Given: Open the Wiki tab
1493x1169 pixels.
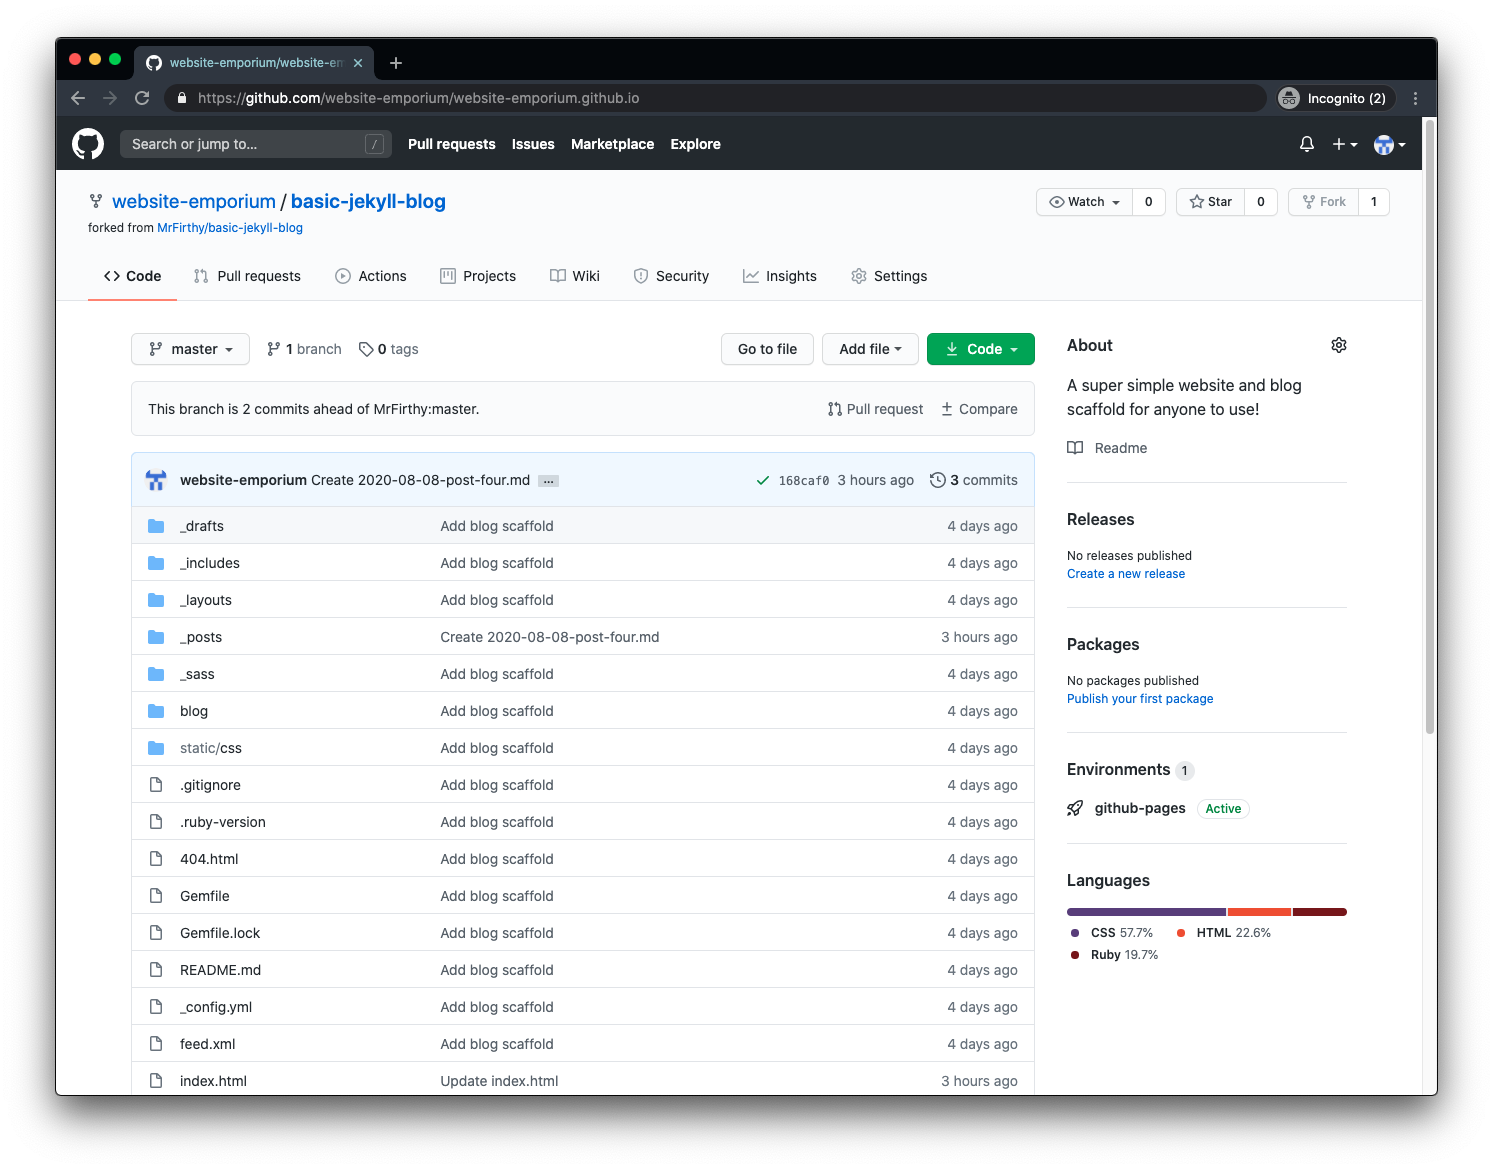Looking at the screenshot, I should point(575,276).
